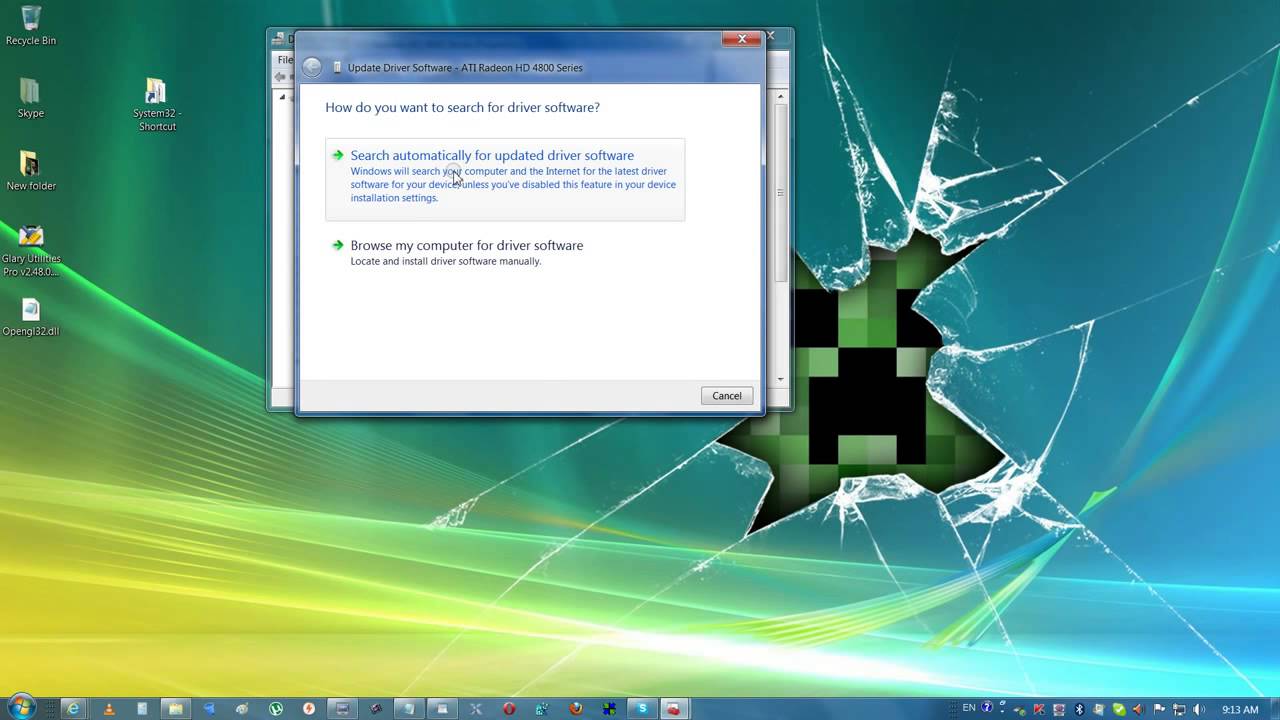Collapse the root tree node in Device Manager
The height and width of the screenshot is (720, 1280).
[x=282, y=97]
